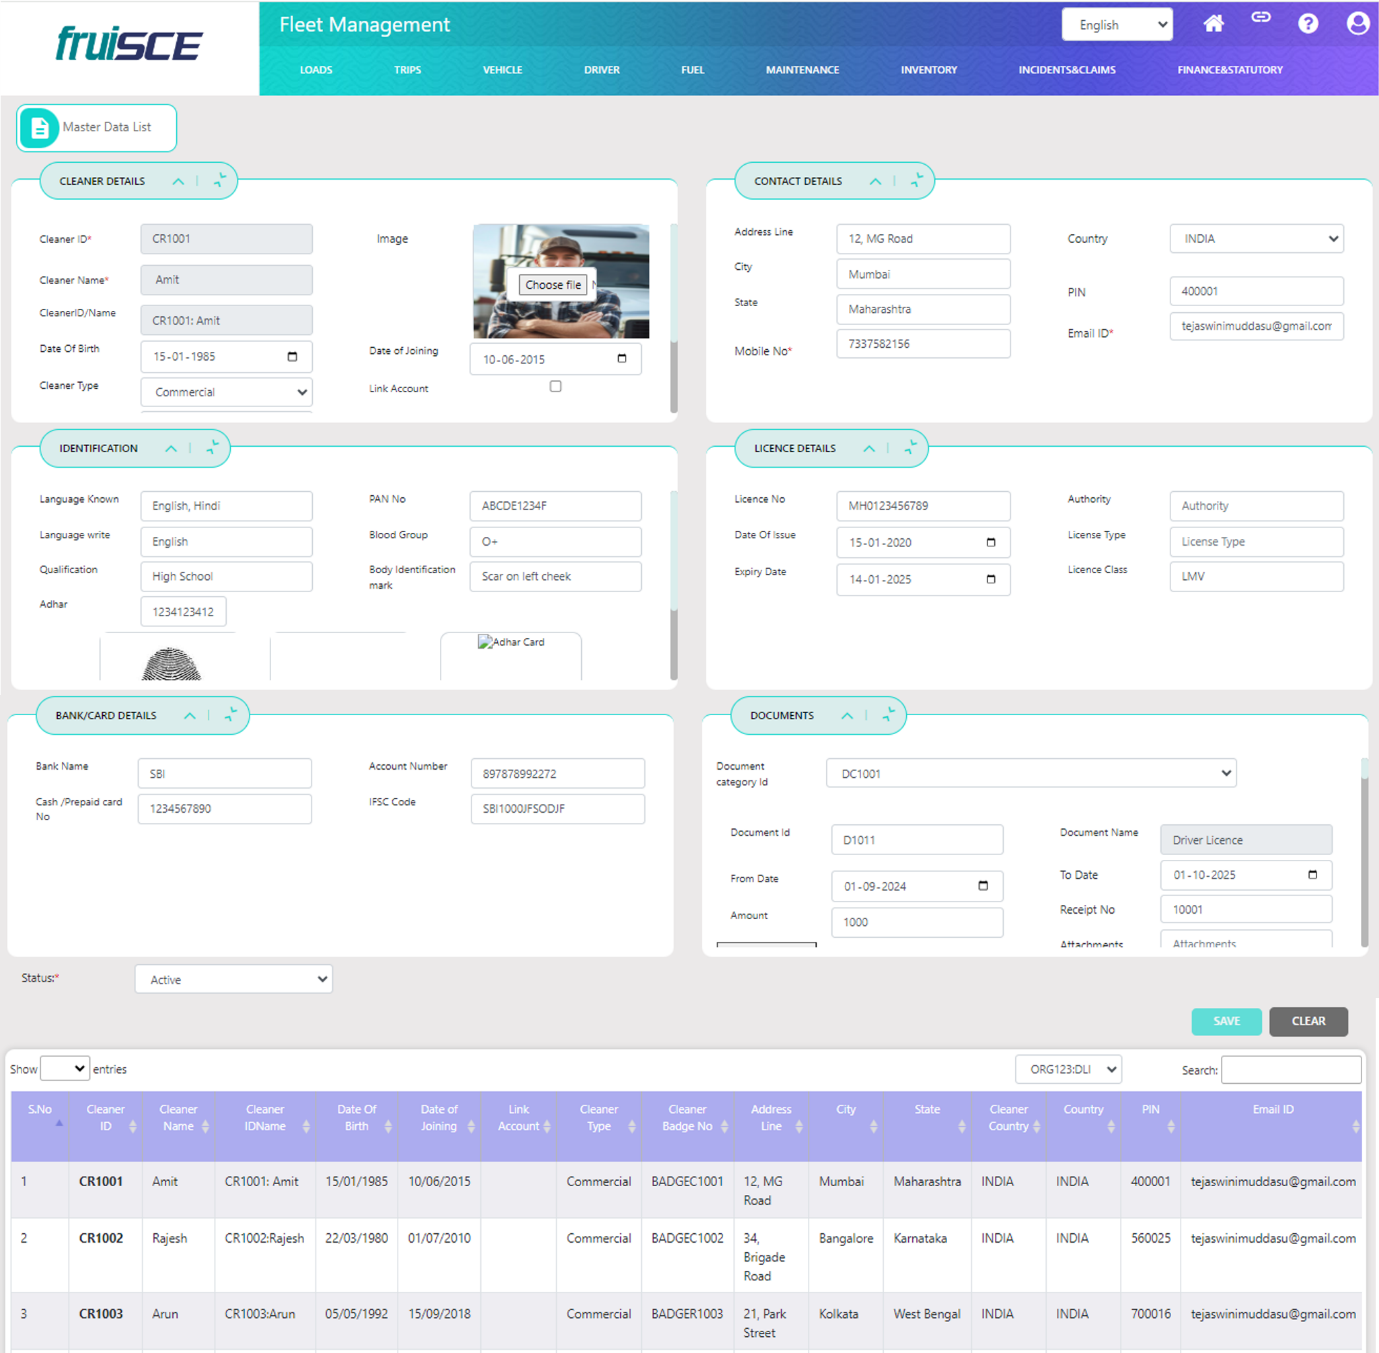This screenshot has width=1379, height=1353.
Task: Expand the Cleaner Type dropdown
Action: [227, 393]
